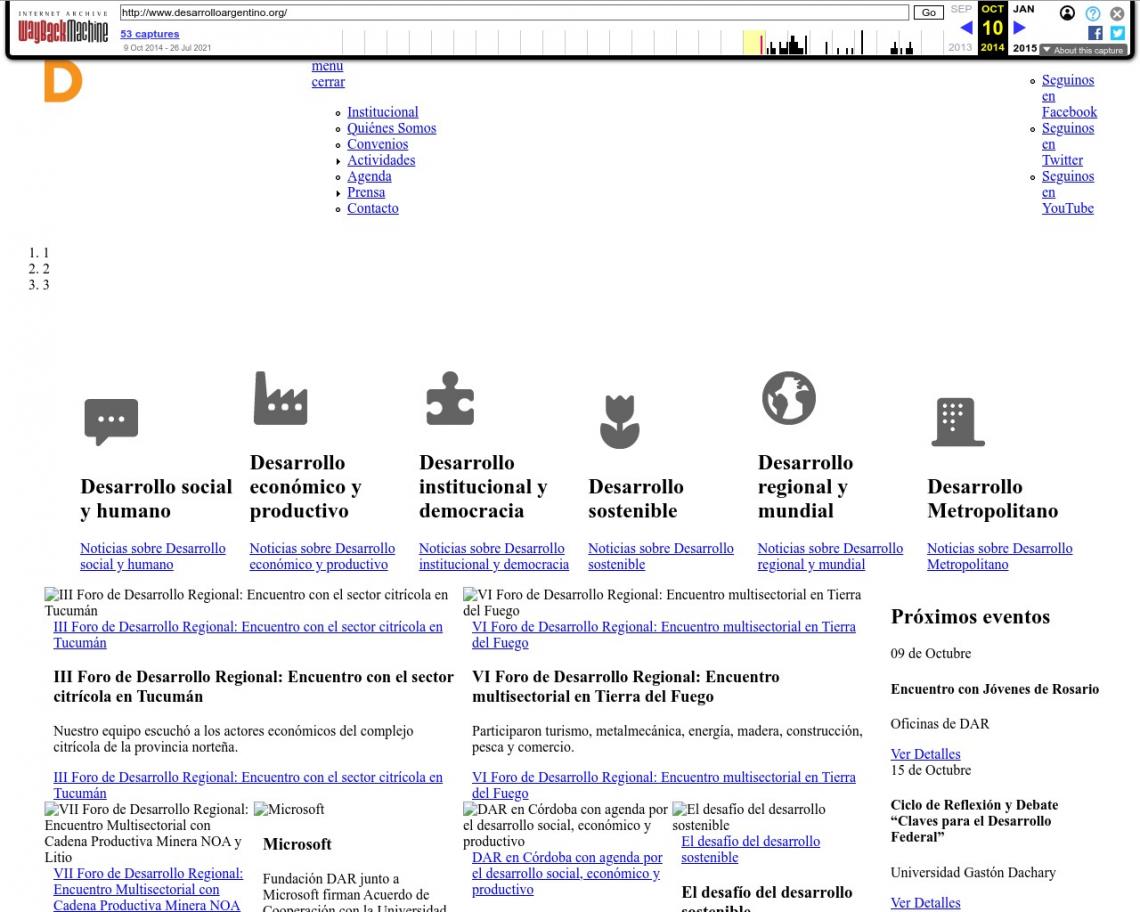Open Agenda menu item
1140x912 pixels.
[x=369, y=176]
